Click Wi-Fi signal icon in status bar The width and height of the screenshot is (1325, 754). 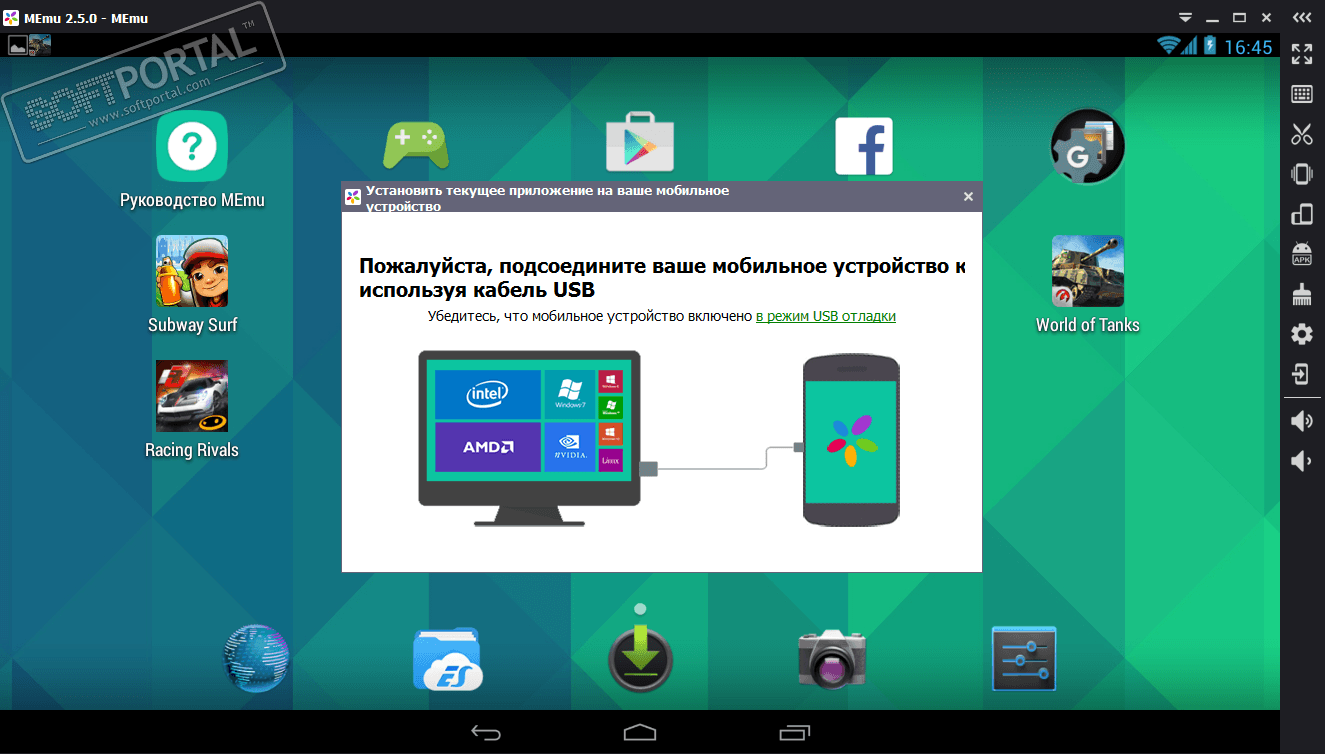tap(1168, 46)
